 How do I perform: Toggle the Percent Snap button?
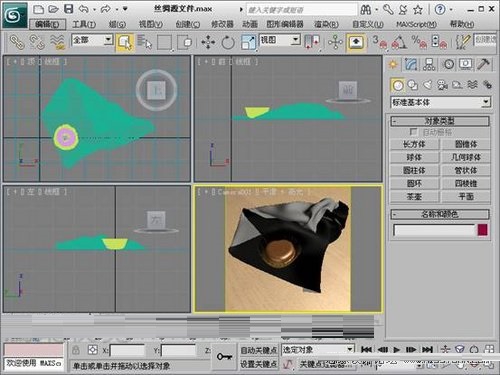click(x=419, y=42)
